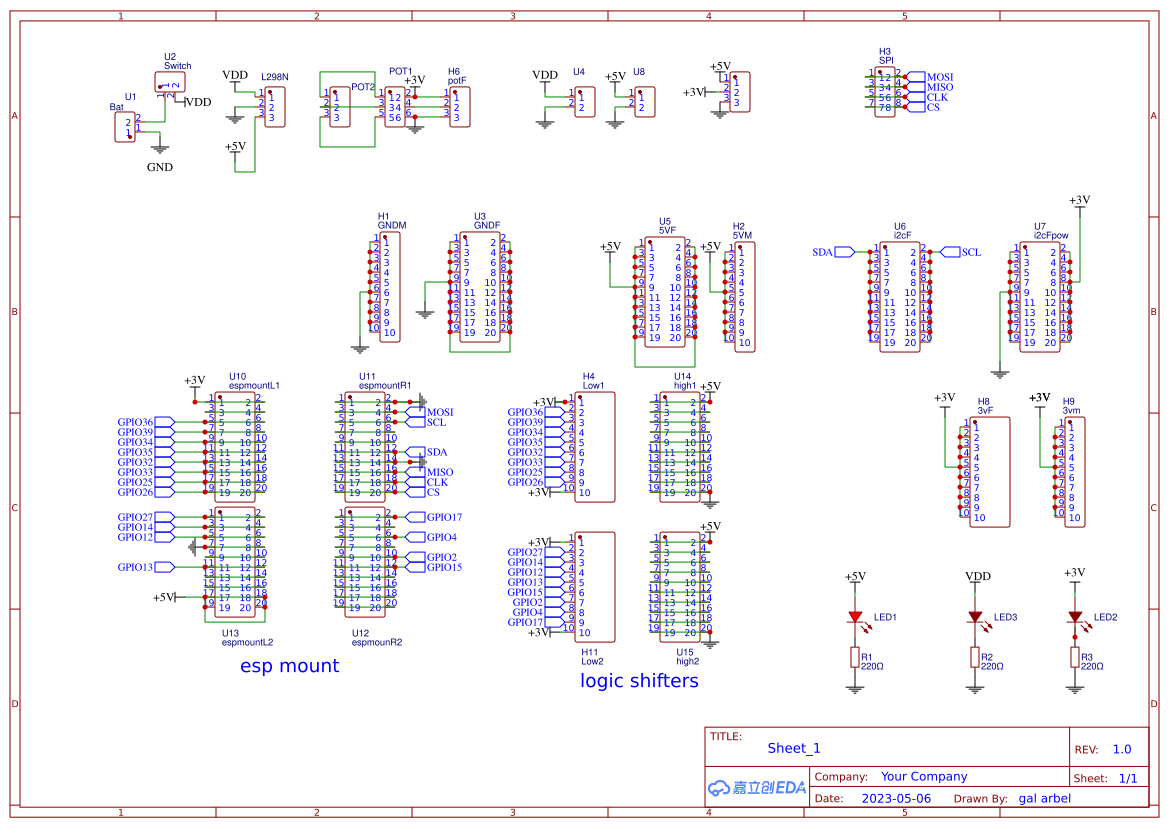Click the +5V power flag above LED1

tap(853, 576)
